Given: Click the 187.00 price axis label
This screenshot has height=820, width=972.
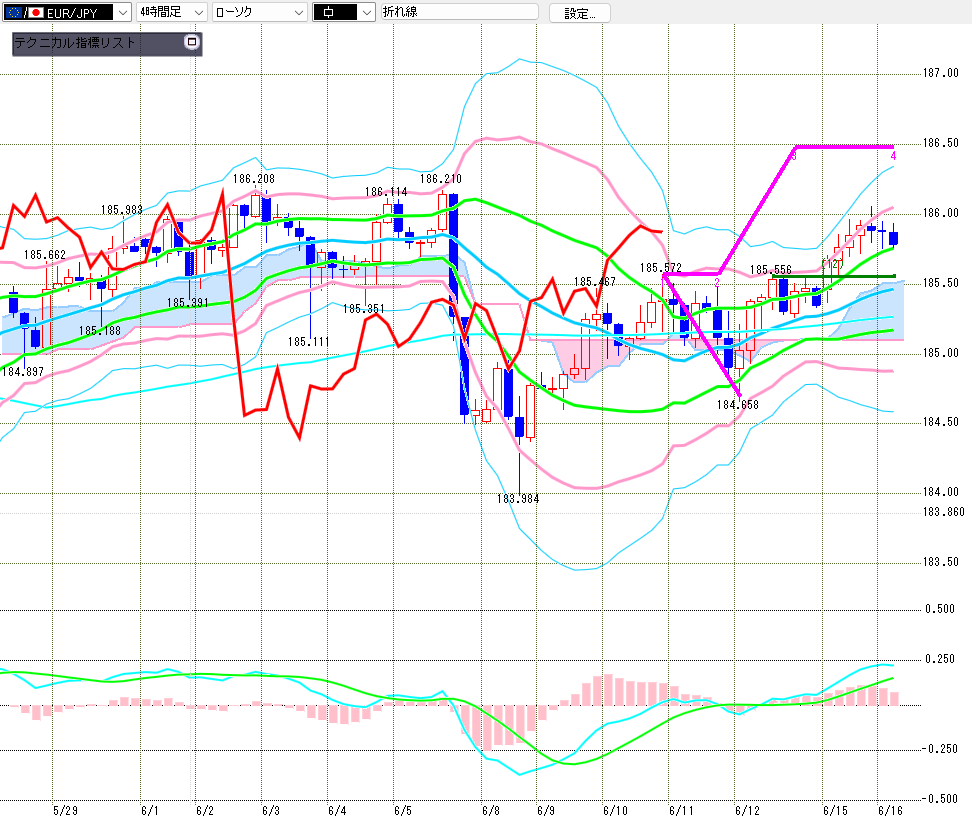Looking at the screenshot, I should click(941, 73).
